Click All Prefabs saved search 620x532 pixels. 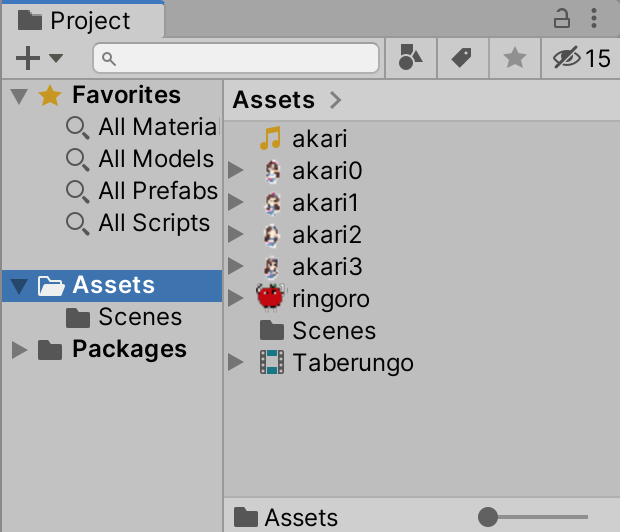[x=157, y=191]
